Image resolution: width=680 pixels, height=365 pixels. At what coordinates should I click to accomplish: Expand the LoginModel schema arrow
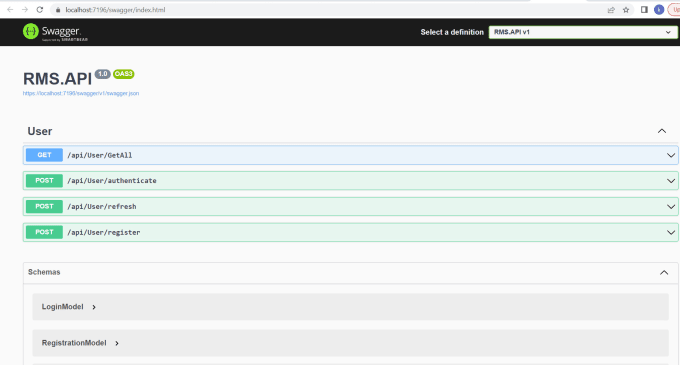coord(94,307)
